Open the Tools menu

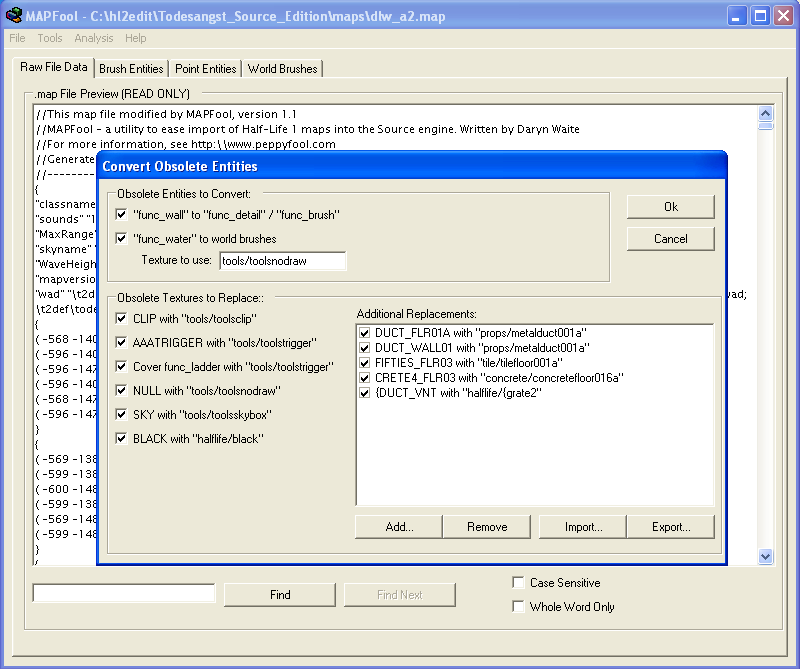[49, 38]
